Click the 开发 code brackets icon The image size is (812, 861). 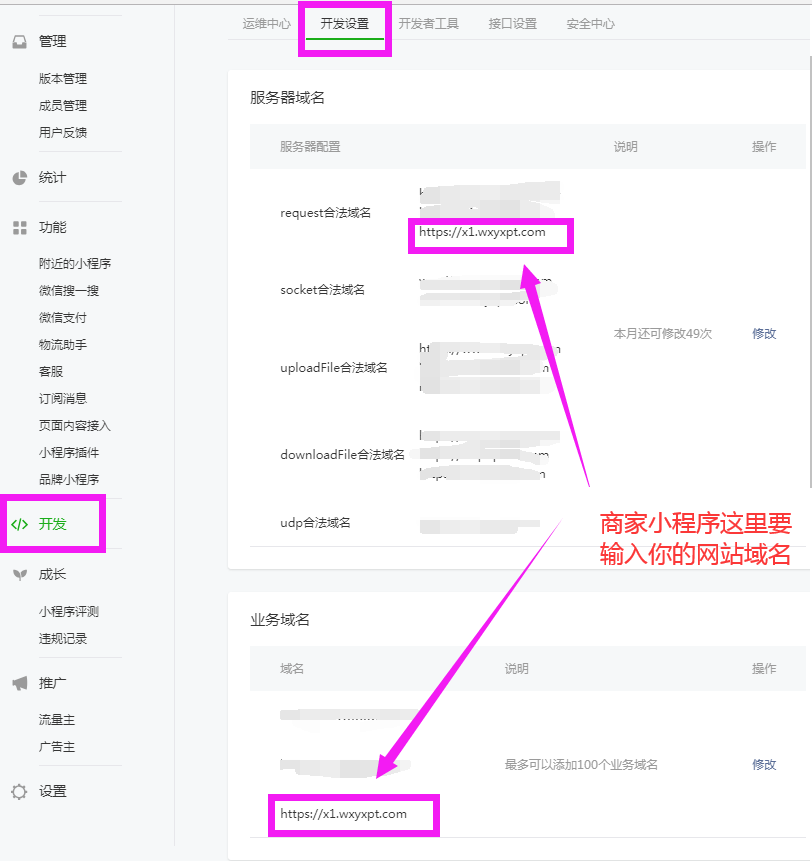19,524
